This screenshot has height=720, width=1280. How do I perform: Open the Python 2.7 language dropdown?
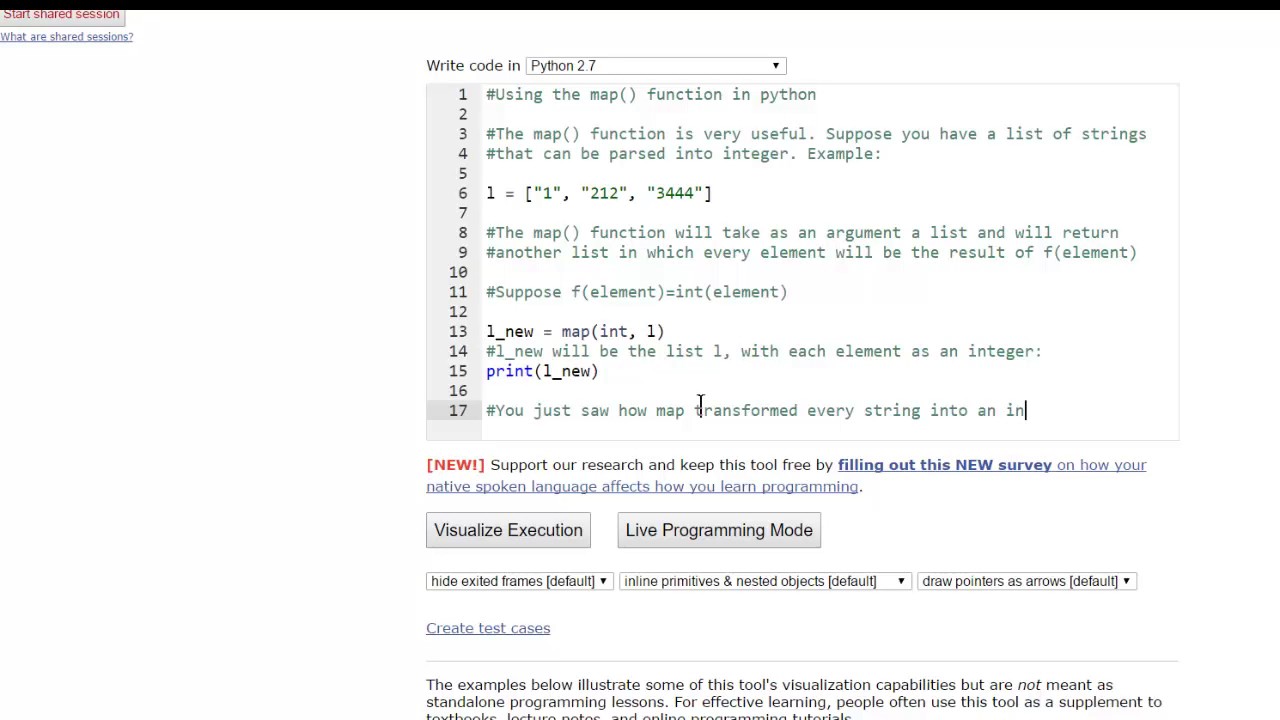coord(656,66)
